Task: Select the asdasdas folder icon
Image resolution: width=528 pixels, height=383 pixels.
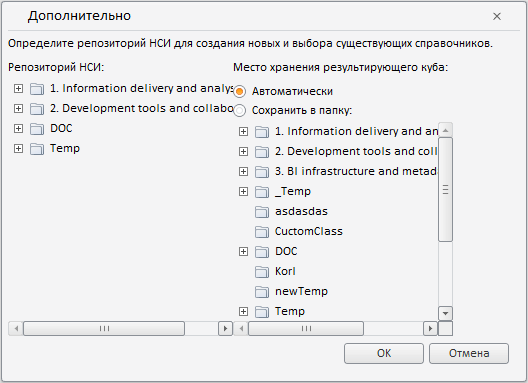Action: coord(262,212)
